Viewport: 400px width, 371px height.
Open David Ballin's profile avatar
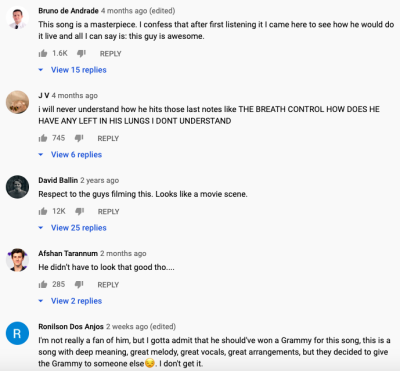point(17,187)
